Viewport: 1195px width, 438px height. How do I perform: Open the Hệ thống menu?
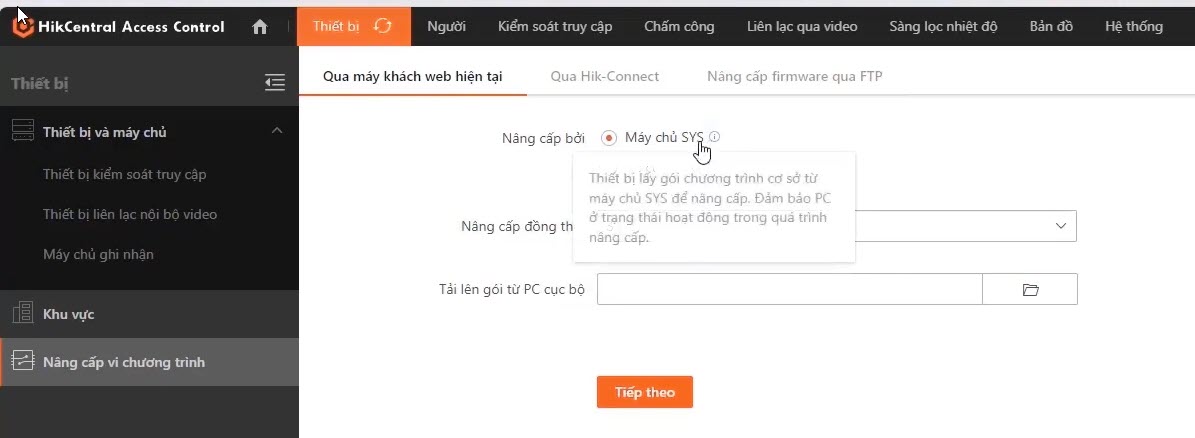pyautogui.click(x=1133, y=27)
